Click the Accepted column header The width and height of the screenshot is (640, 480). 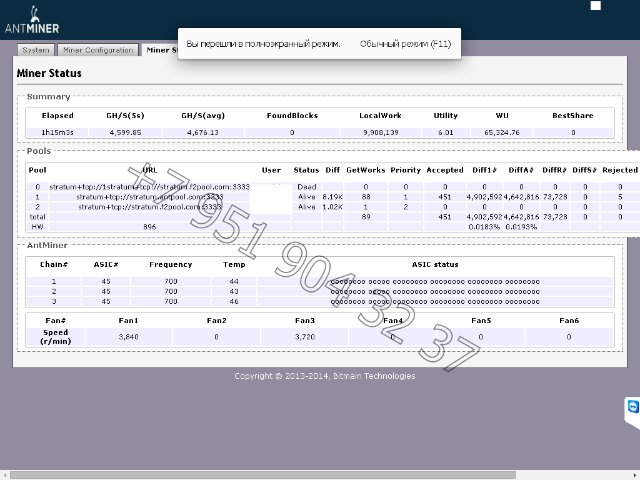(x=445, y=170)
